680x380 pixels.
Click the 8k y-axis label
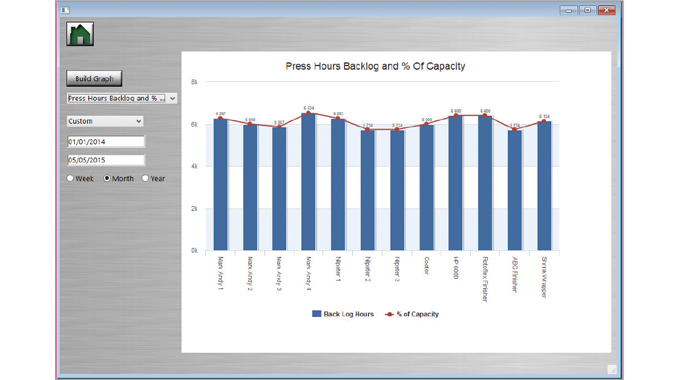click(194, 82)
